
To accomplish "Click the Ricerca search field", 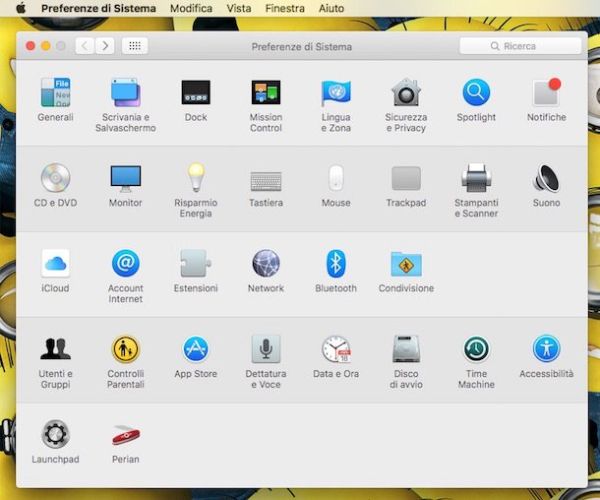I will coord(520,46).
